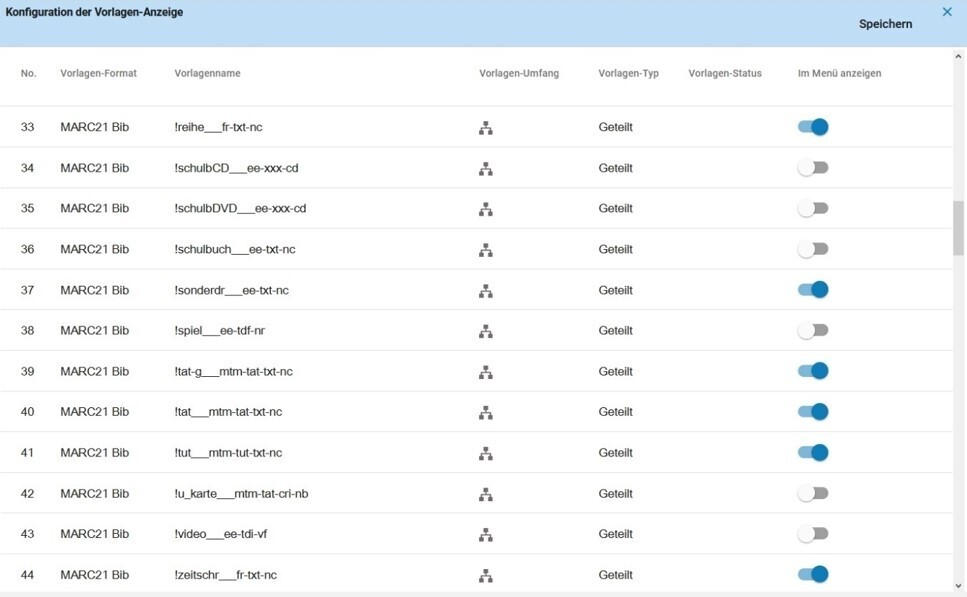This screenshot has width=967, height=597.
Task: Click the hierarchy icon for !spiel___ee-tdf-nr
Action: pos(486,331)
